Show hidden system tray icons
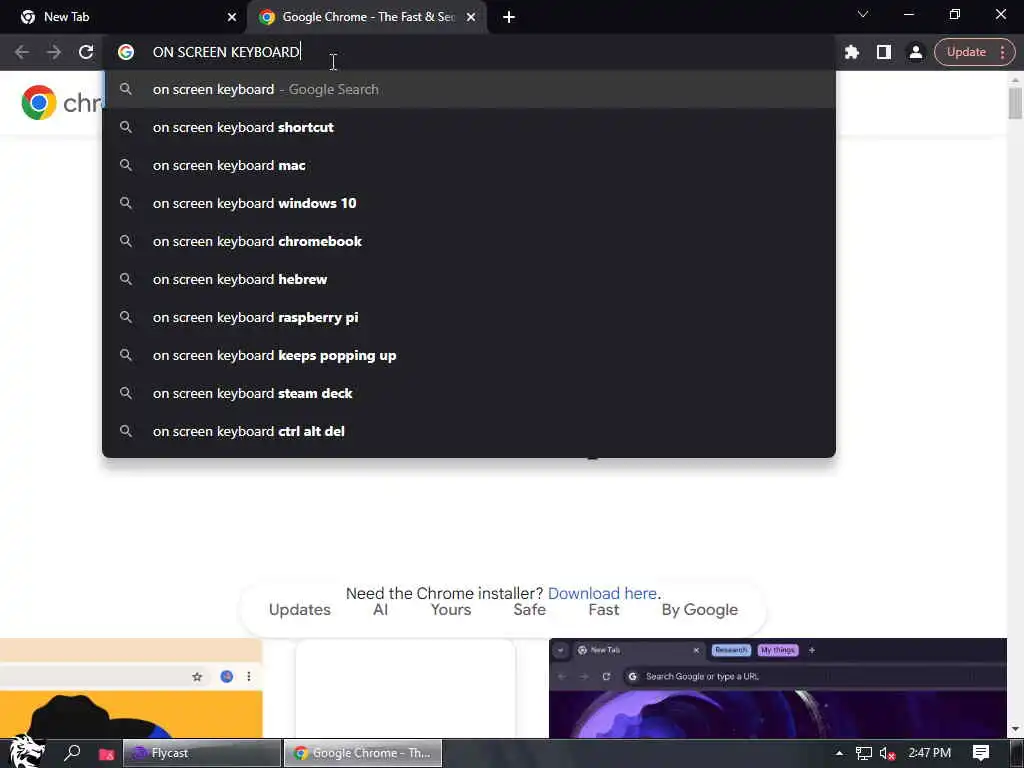 coord(839,753)
